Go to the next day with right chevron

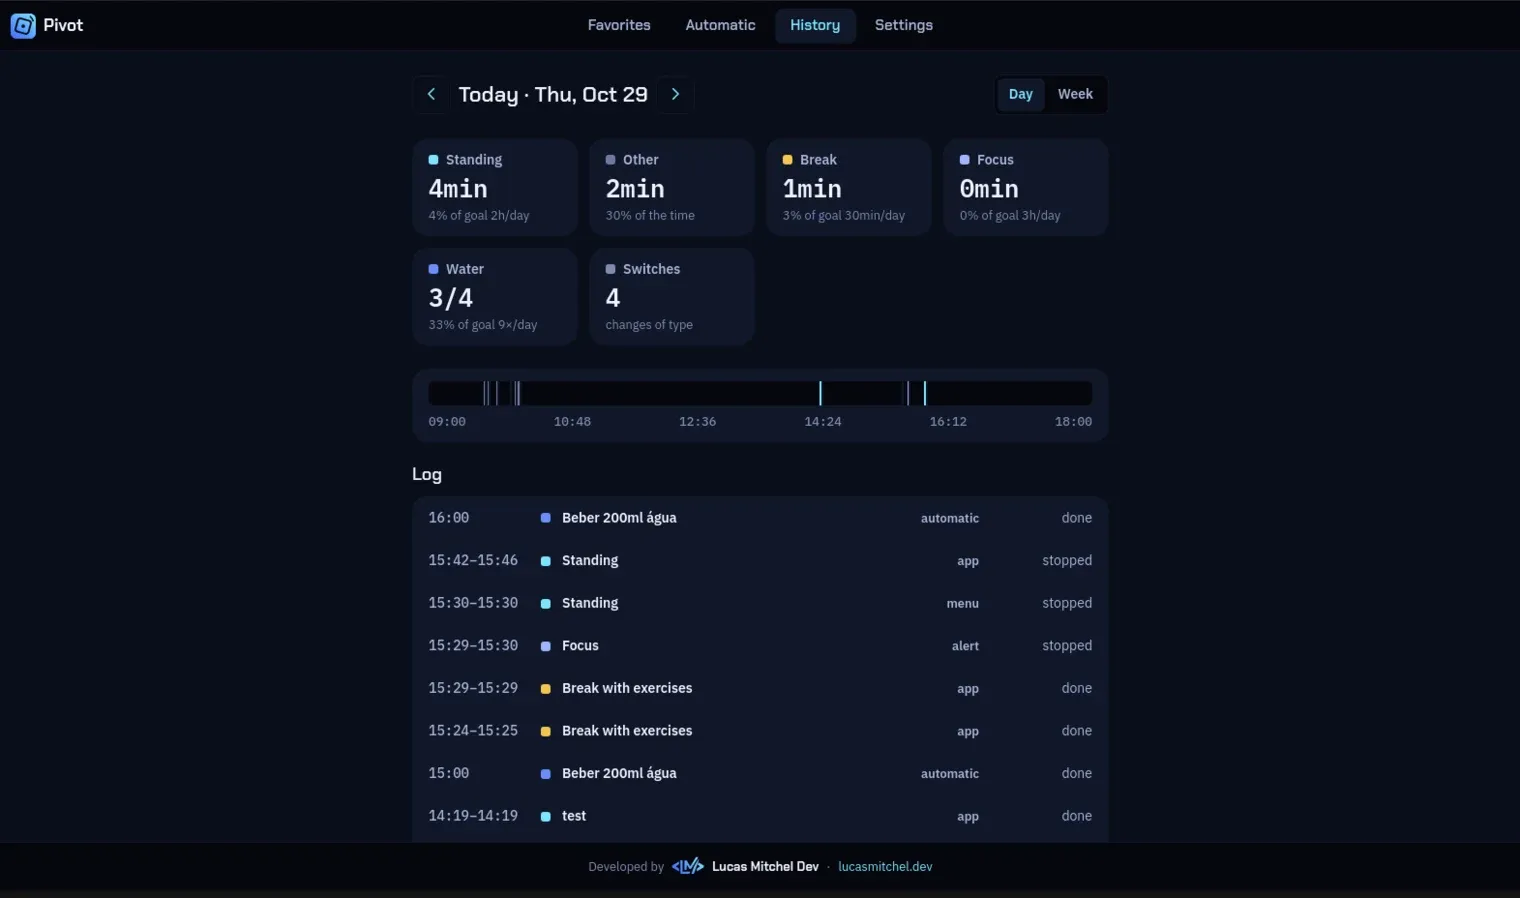[676, 94]
